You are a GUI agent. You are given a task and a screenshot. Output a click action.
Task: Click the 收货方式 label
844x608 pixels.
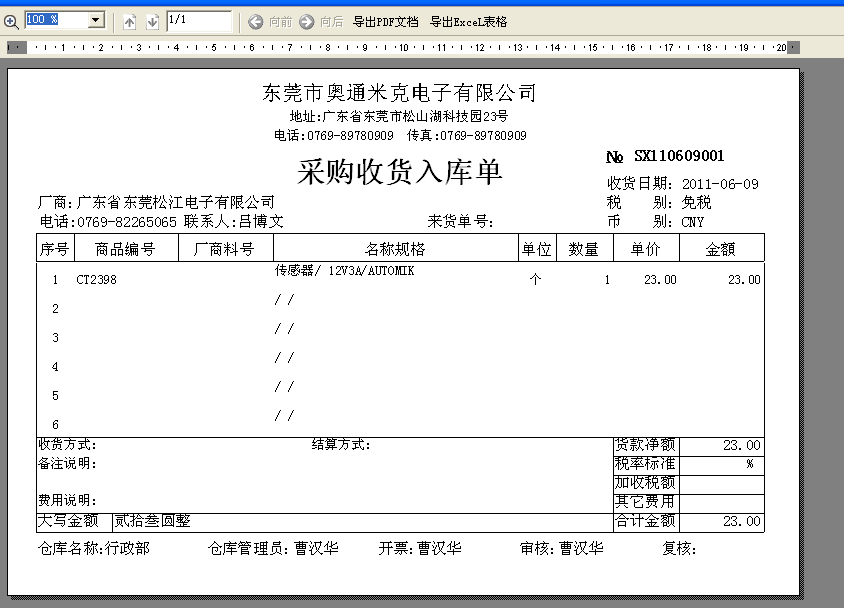click(x=67, y=444)
